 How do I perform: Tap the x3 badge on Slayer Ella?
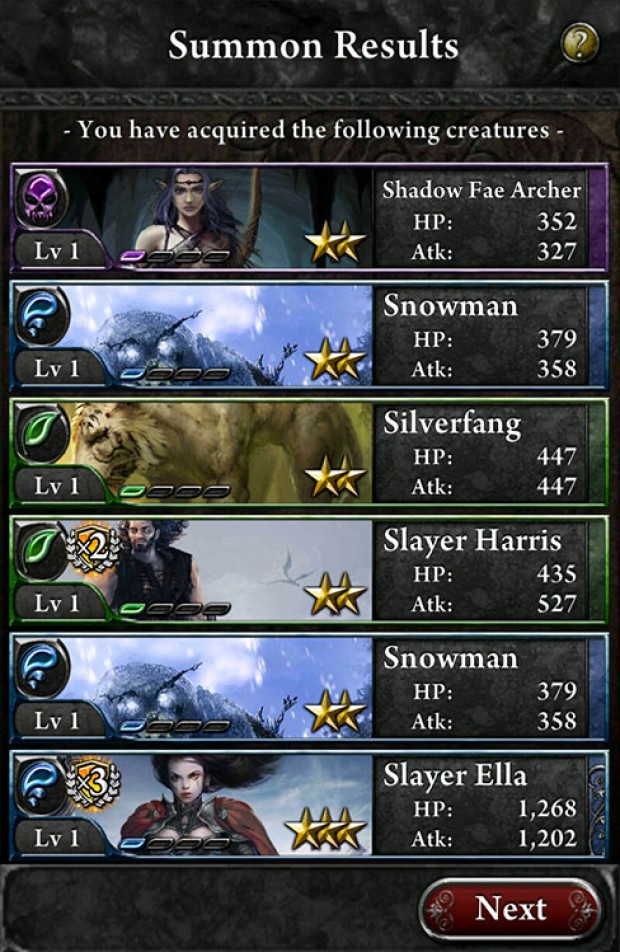pos(92,783)
